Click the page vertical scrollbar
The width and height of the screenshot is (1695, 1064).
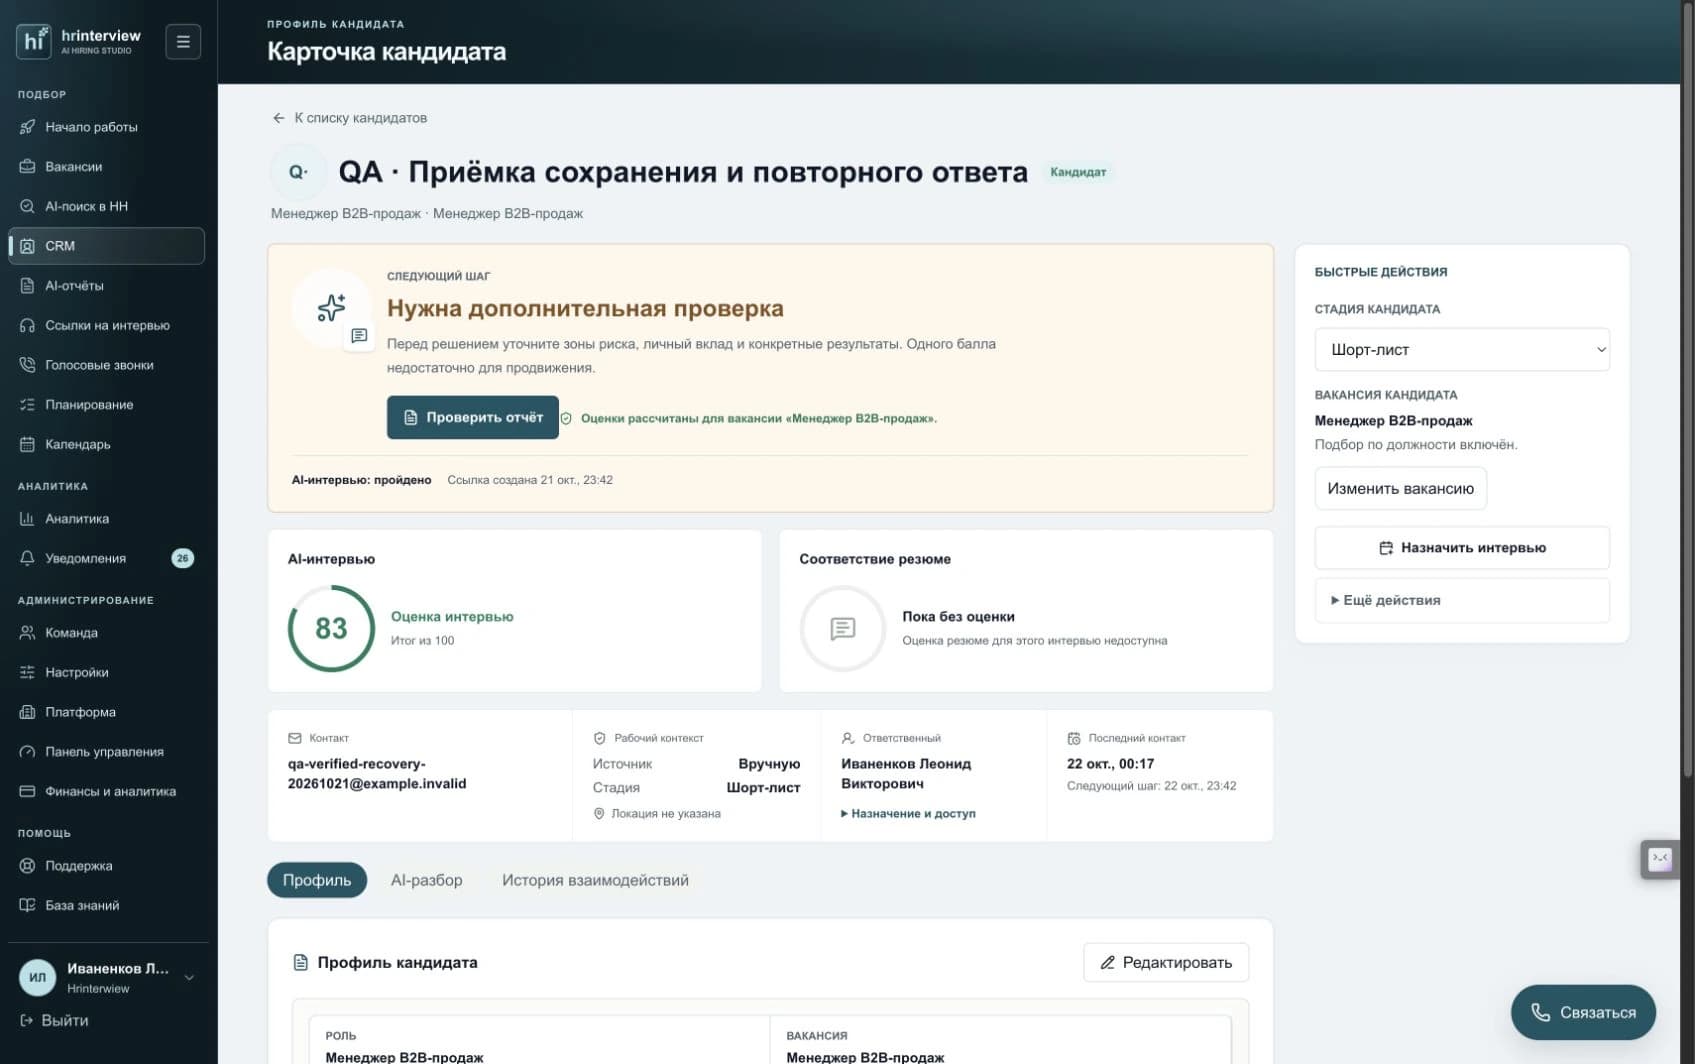click(x=1688, y=390)
